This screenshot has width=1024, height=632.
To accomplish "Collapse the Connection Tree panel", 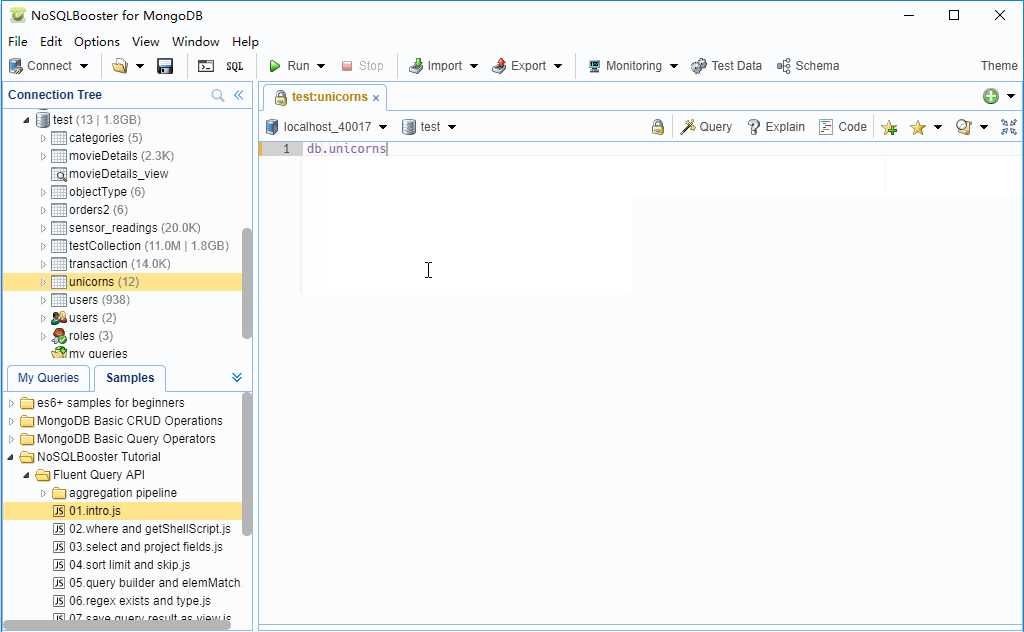I will point(238,95).
